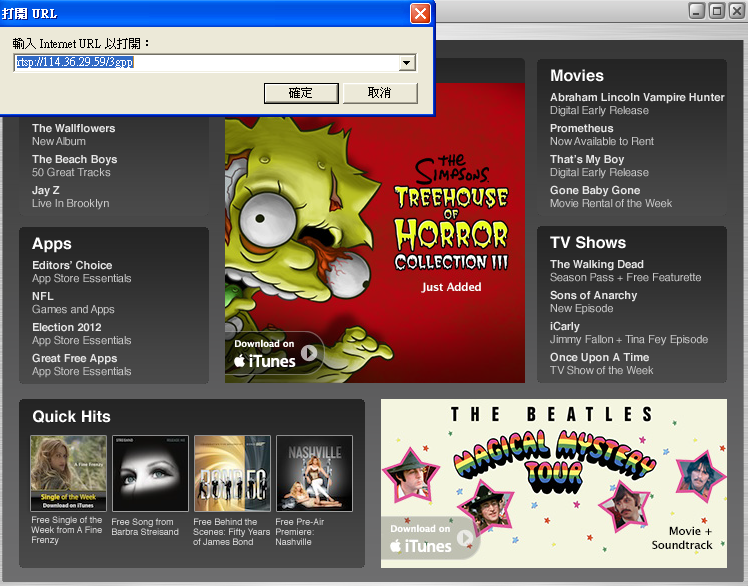Open Once Upon A Time link
Image resolution: width=748 pixels, height=586 pixels.
[x=602, y=364]
